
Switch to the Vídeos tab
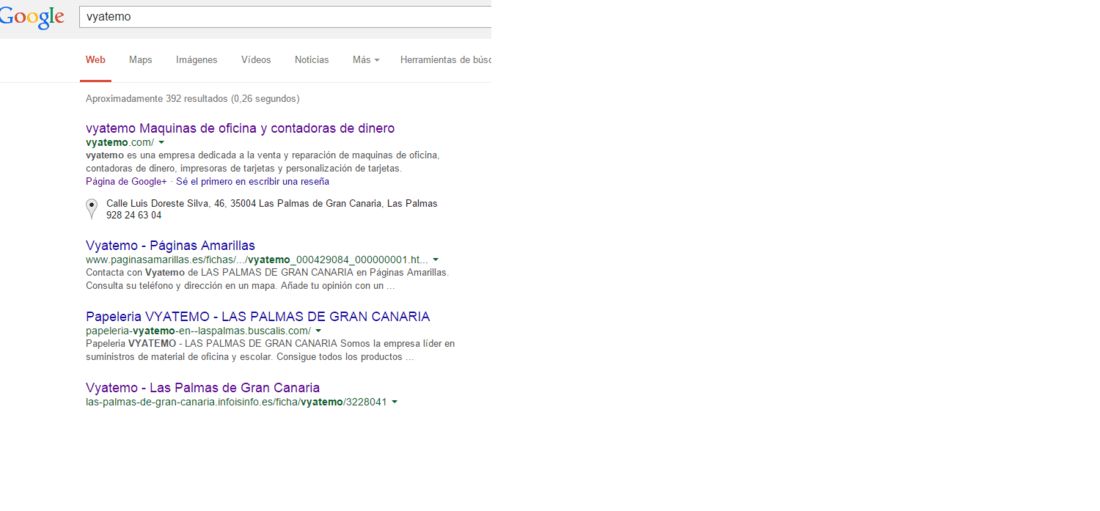256,60
